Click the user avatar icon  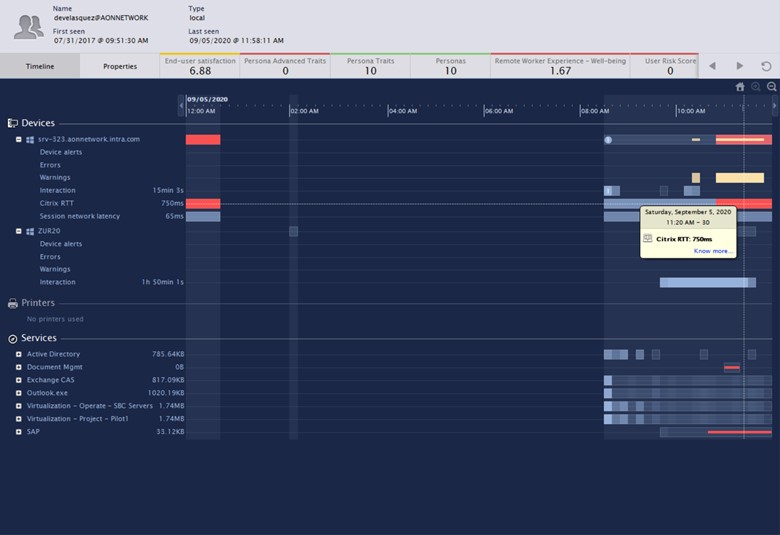coord(28,26)
